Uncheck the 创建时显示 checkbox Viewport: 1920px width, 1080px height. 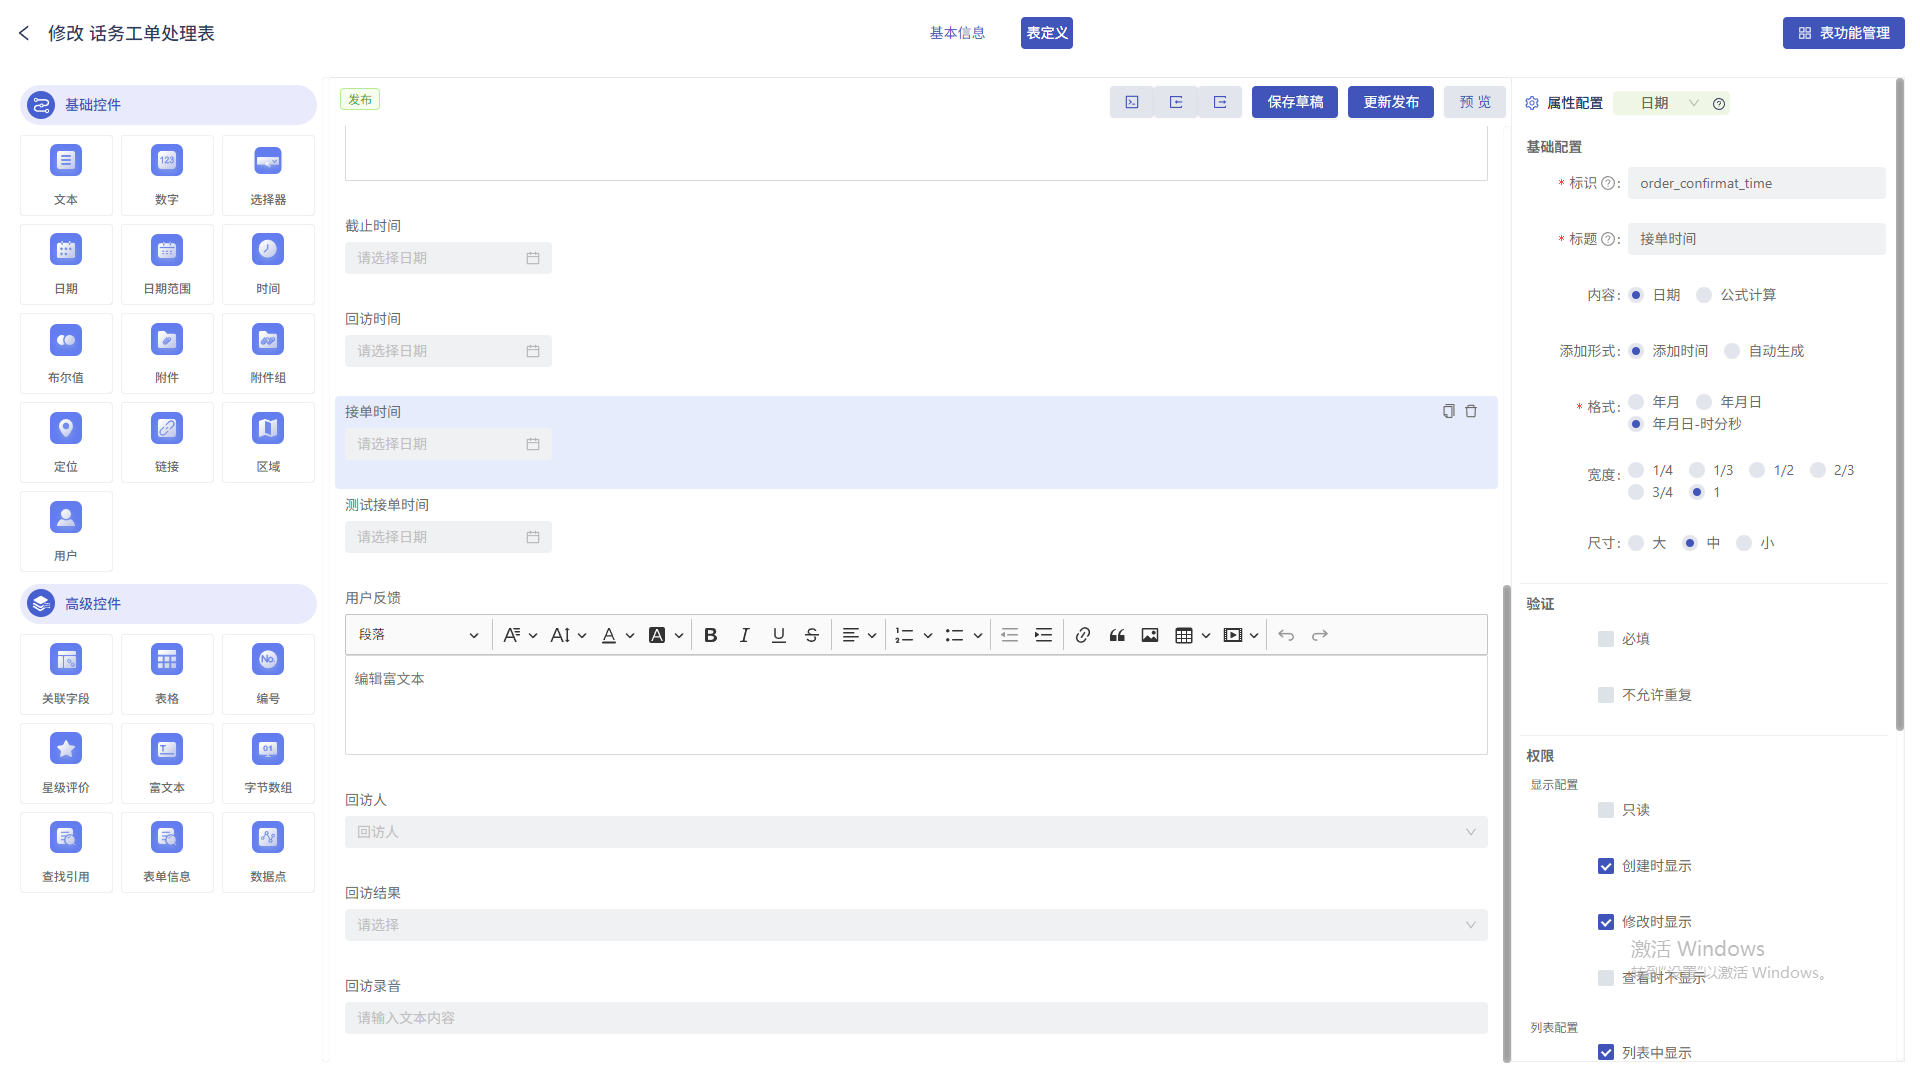[x=1606, y=866]
